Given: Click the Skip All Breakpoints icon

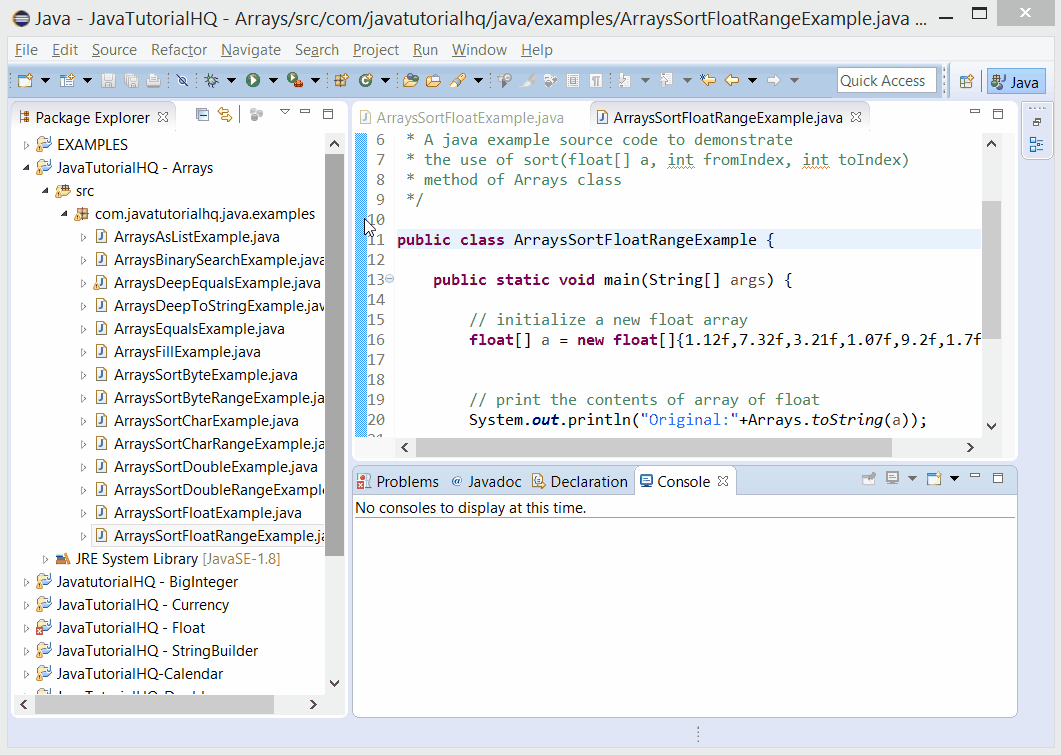Looking at the screenshot, I should (182, 81).
